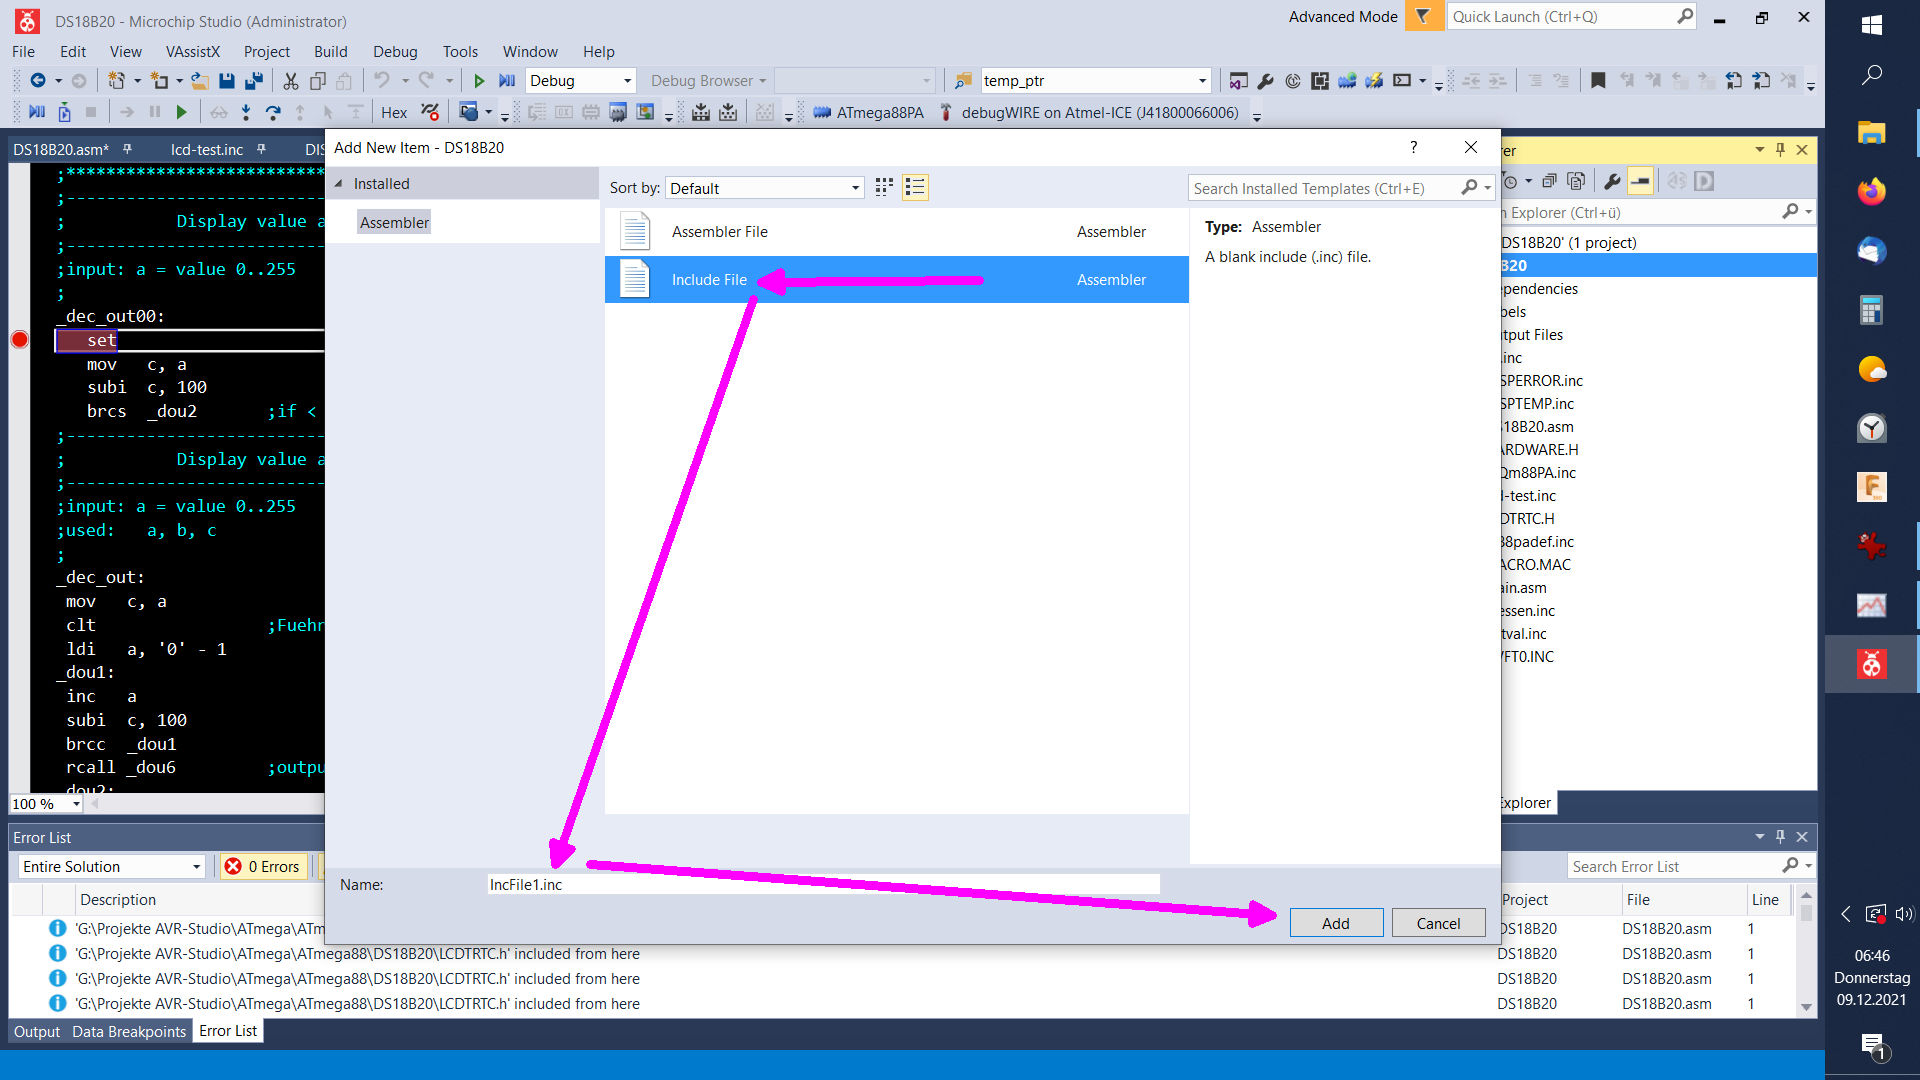The image size is (1920, 1080).
Task: Select SPERROR.inc in Solution Explorer
Action: tap(1542, 381)
